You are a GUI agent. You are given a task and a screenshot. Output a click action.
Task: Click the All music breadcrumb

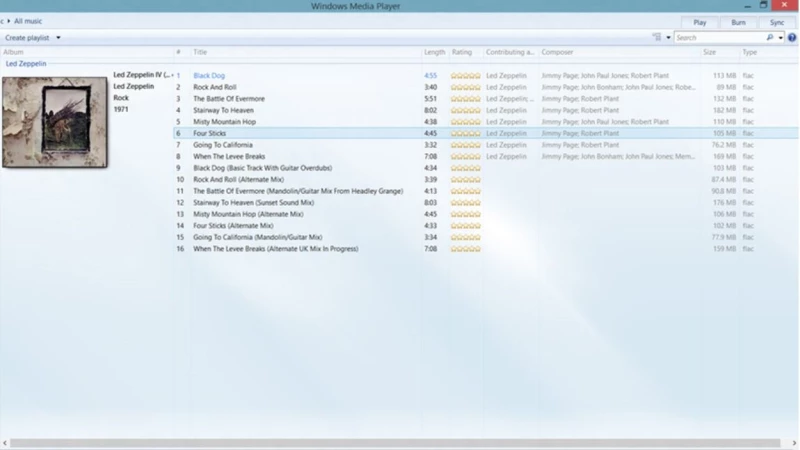pos(28,21)
